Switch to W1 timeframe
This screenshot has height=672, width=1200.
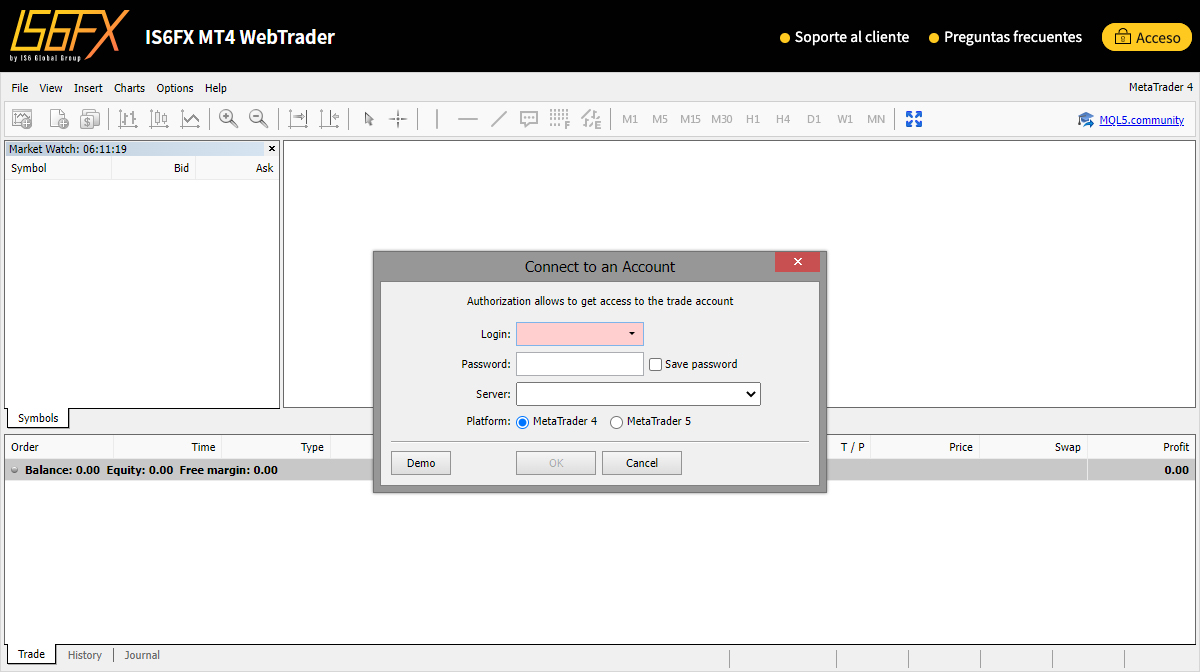pos(845,119)
